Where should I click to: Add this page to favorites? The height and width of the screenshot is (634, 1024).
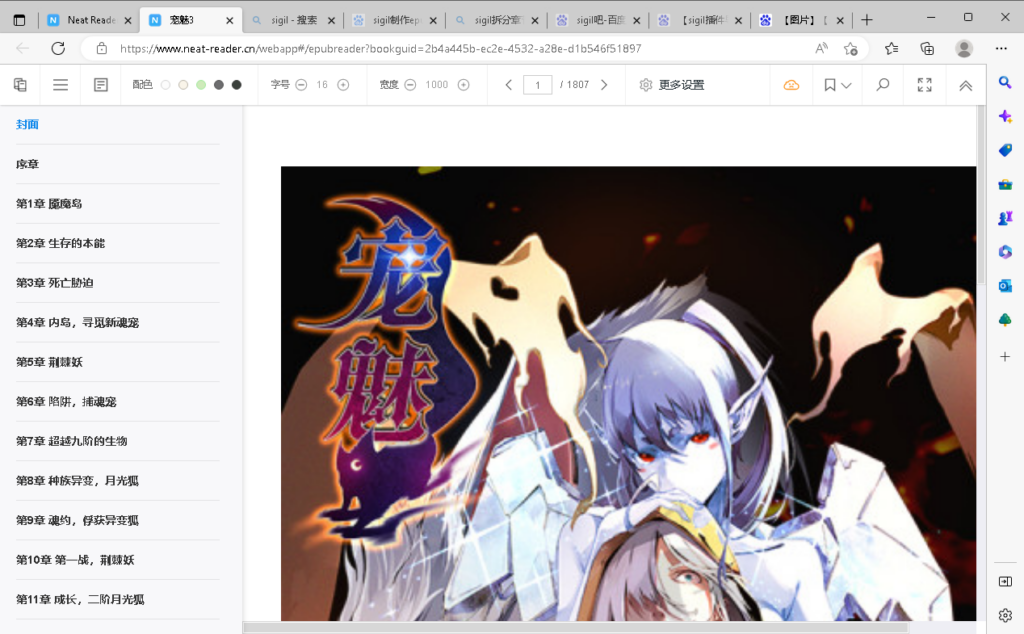point(850,48)
